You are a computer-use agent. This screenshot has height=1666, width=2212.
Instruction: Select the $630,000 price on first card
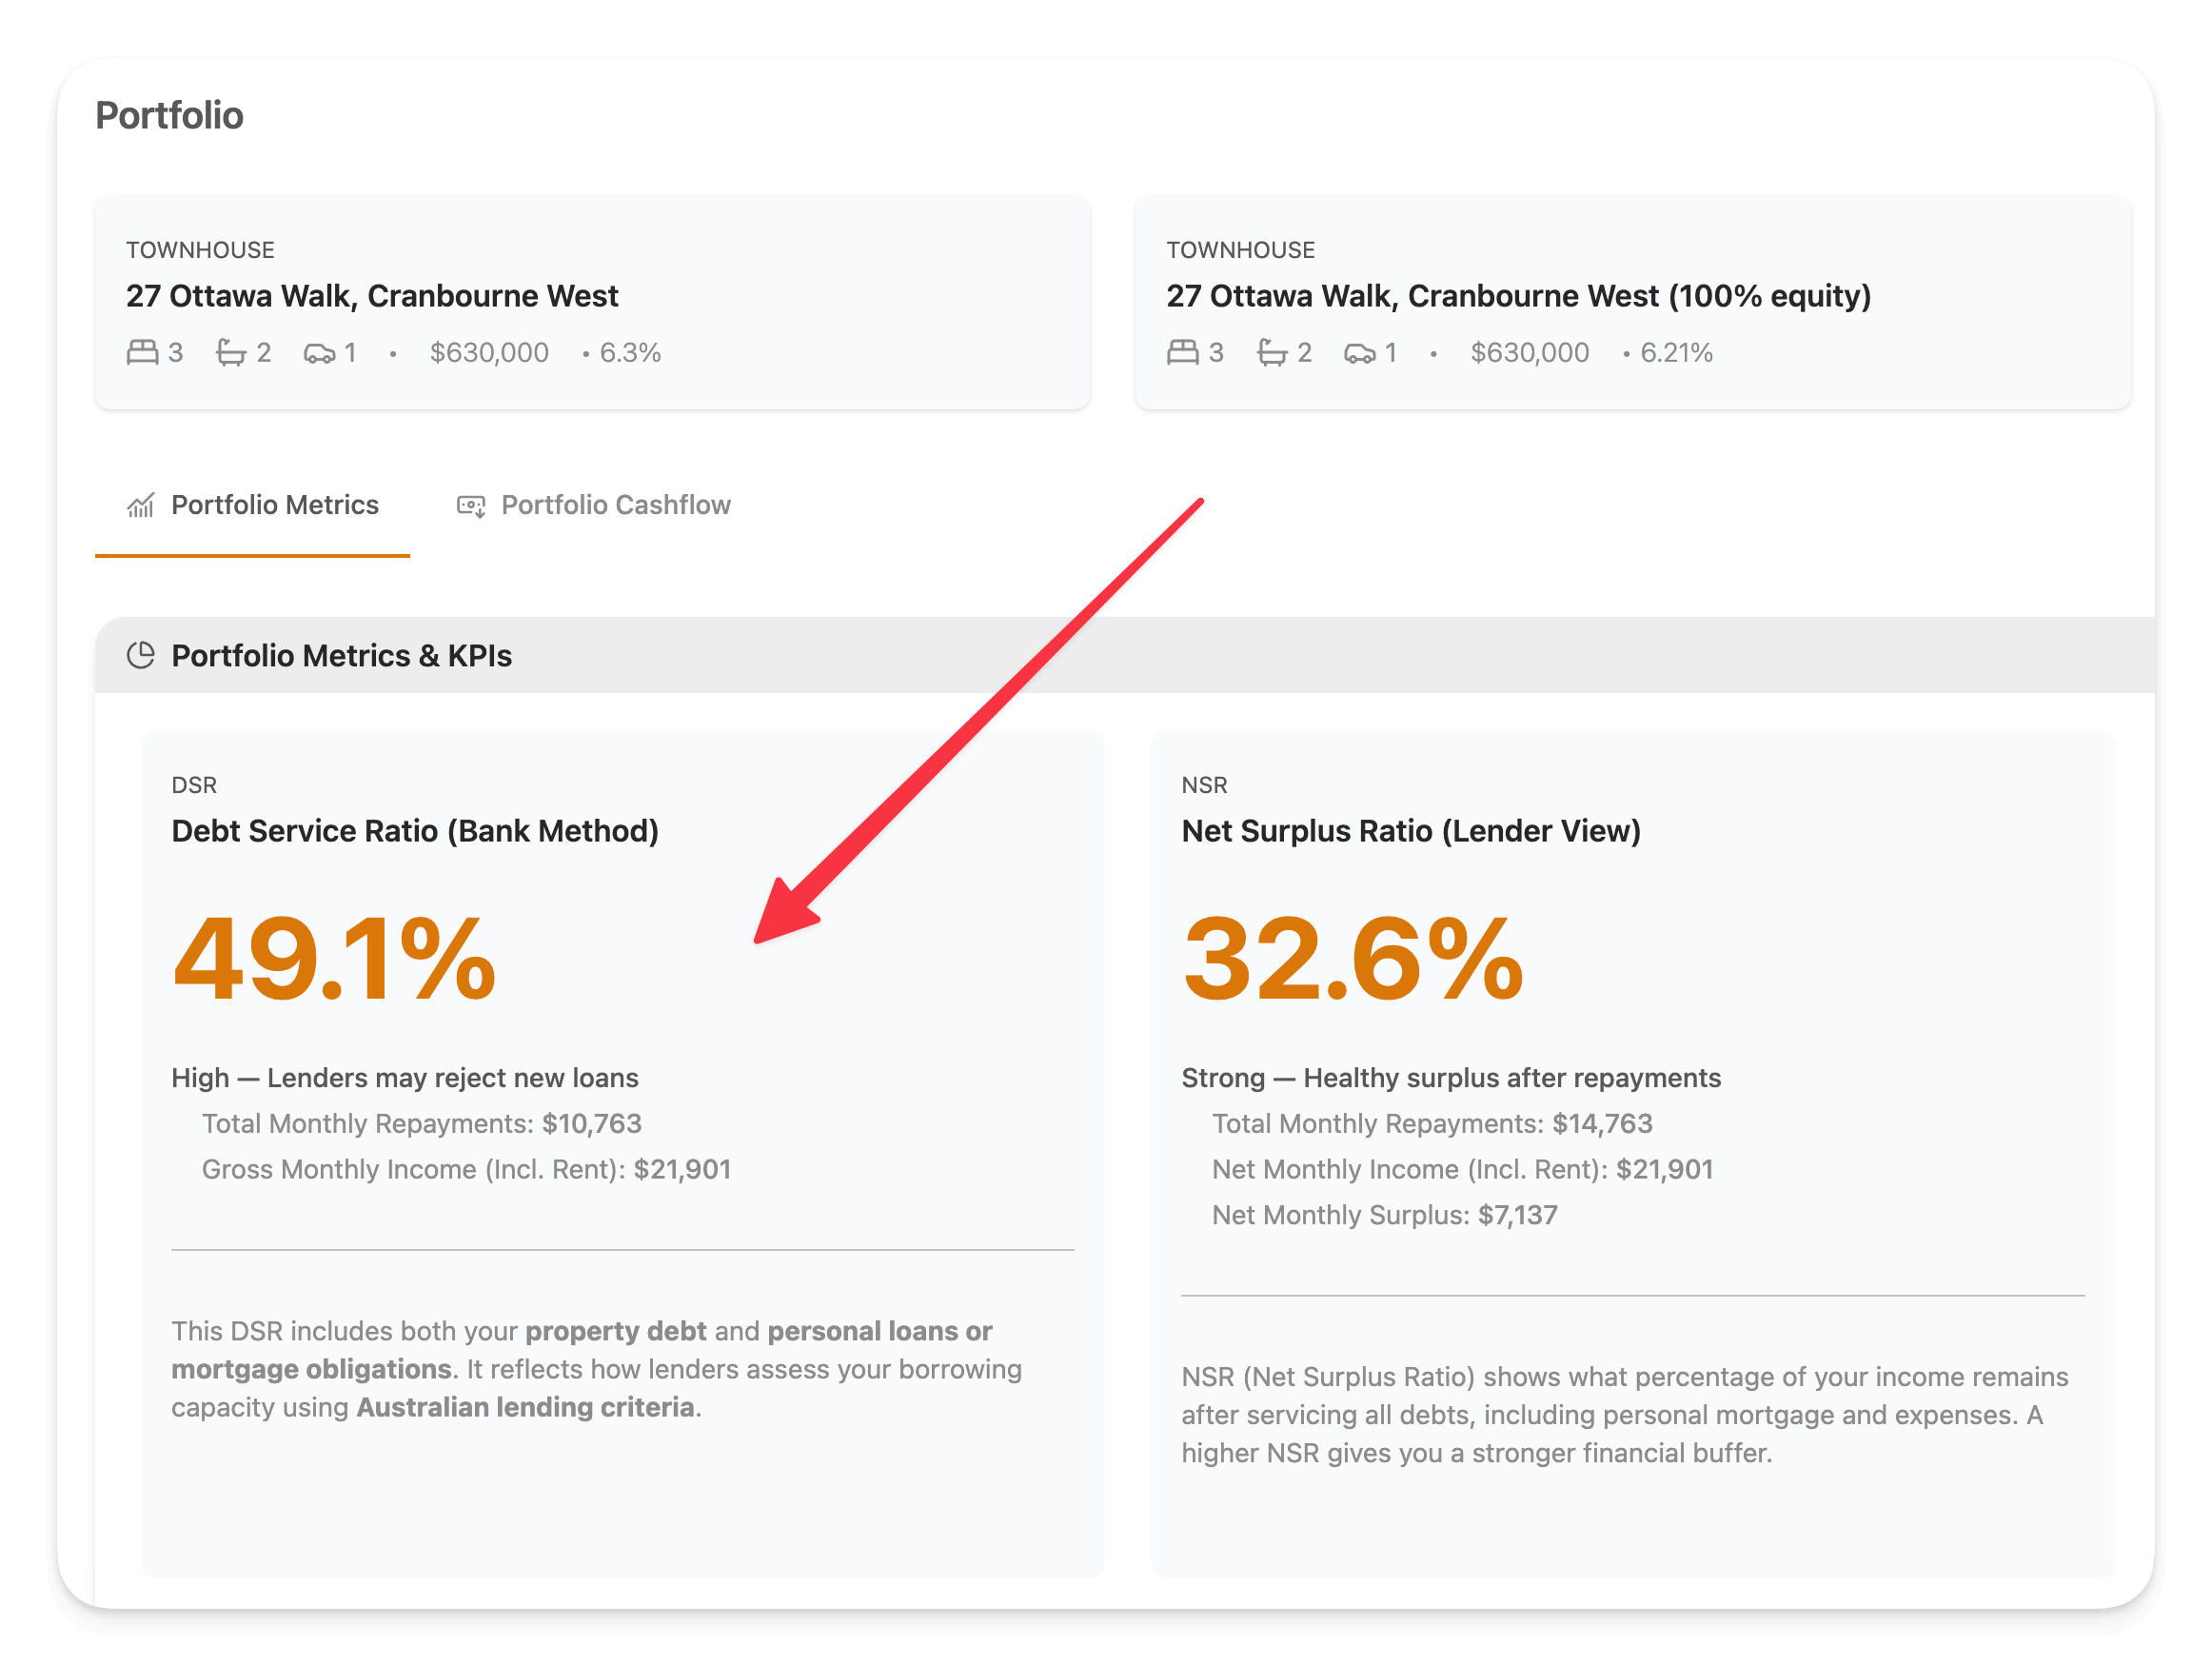[489, 353]
